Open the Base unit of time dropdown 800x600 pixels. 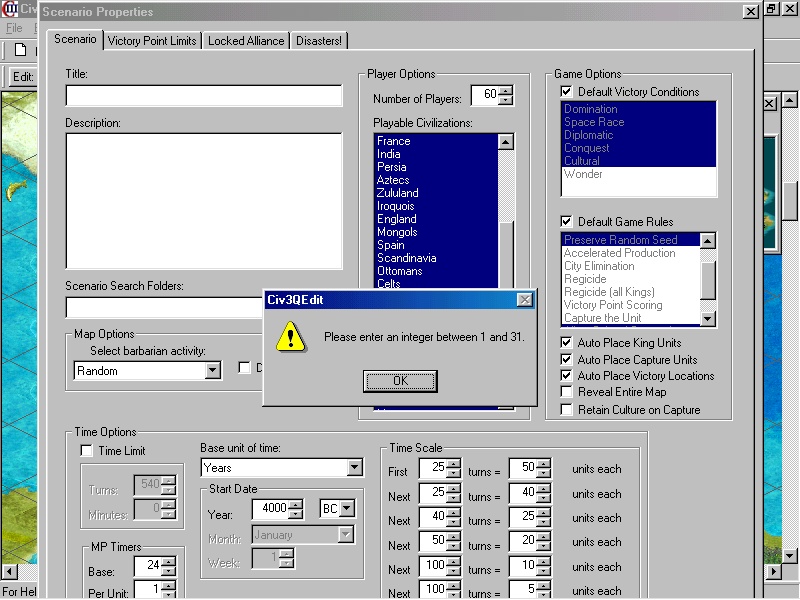pos(355,467)
